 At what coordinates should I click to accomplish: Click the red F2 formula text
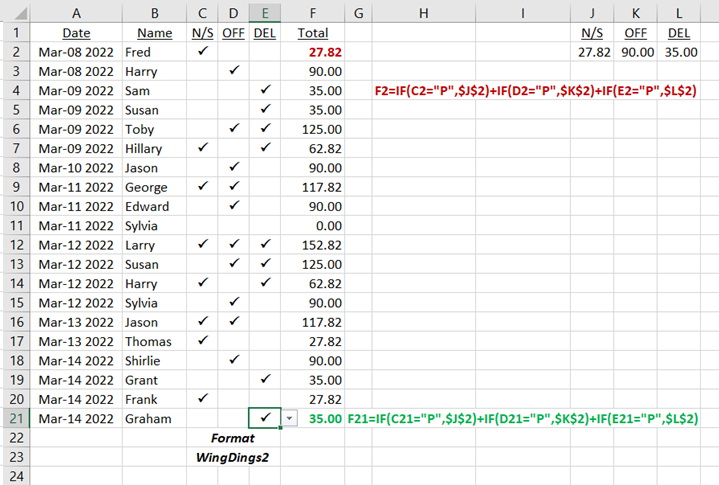pos(535,91)
